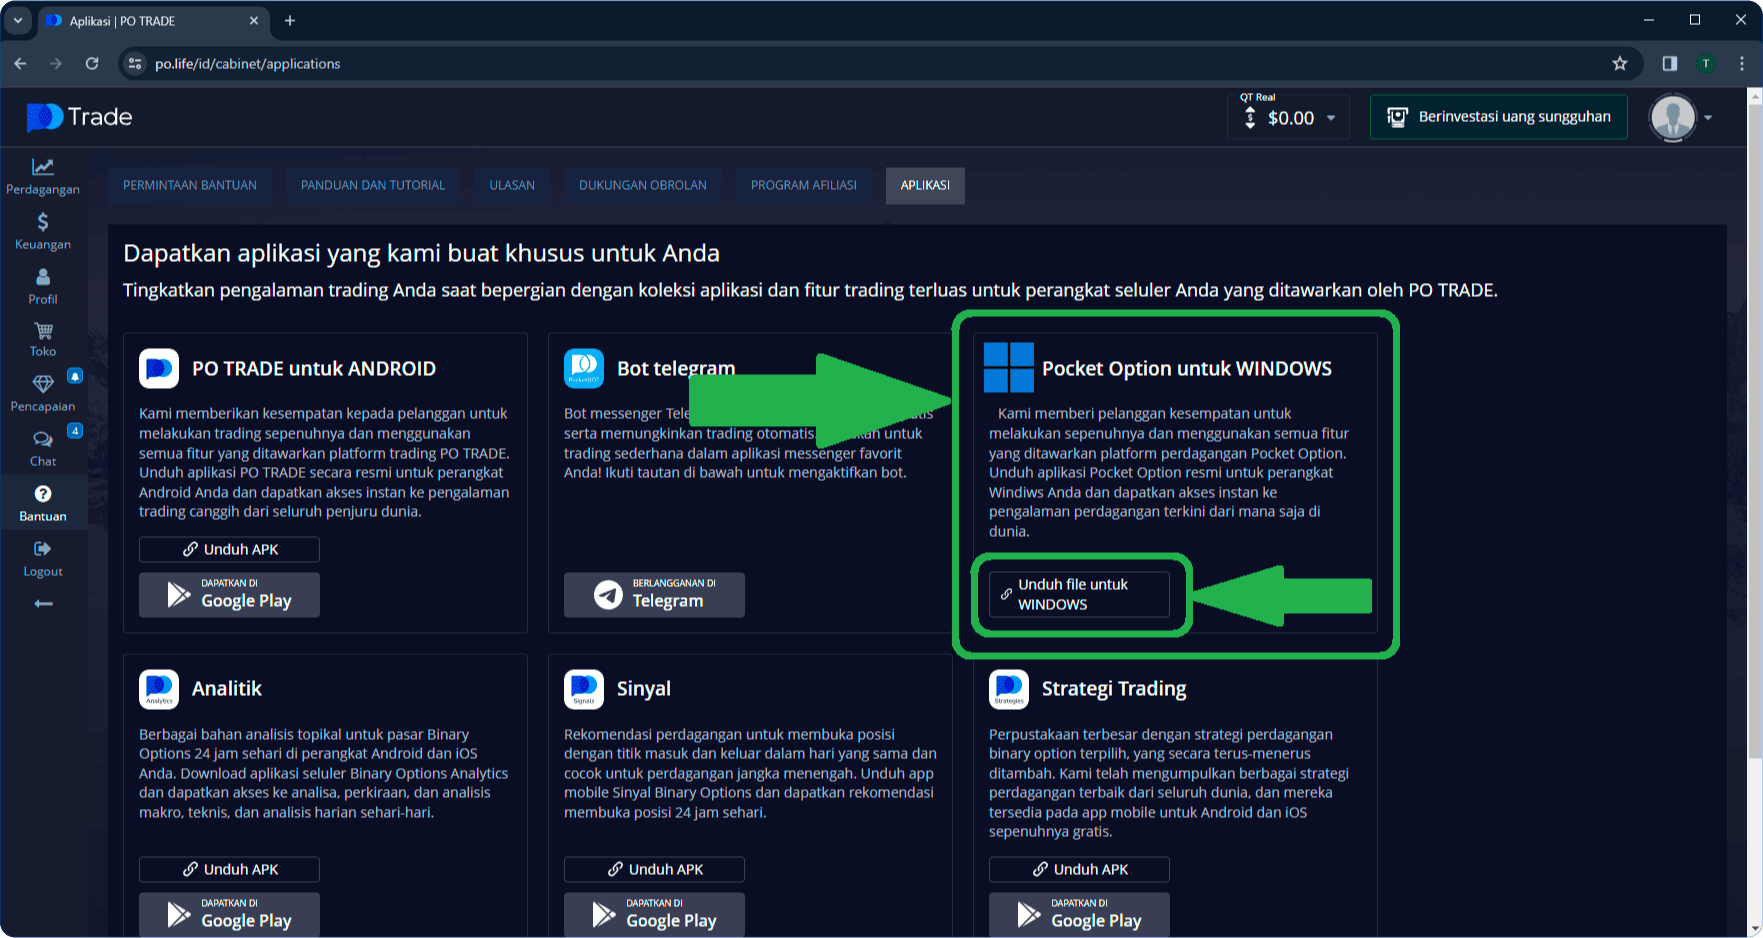Open the browser tab search dropdown
Screen dimensions: 1763x938
click(18, 20)
